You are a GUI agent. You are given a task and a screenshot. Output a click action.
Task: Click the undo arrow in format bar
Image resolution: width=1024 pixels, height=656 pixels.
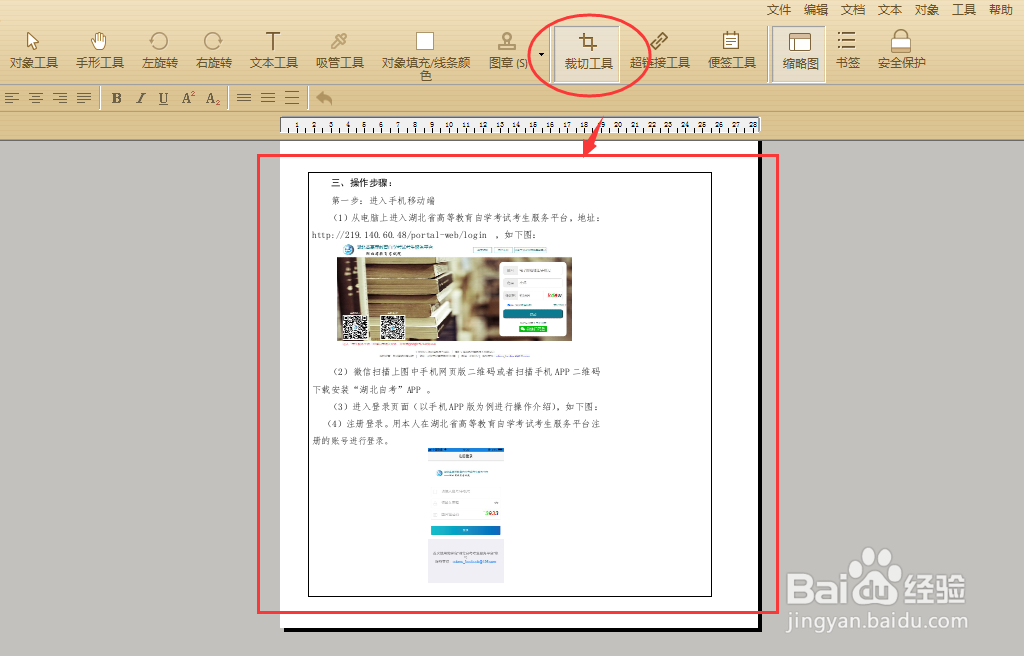click(324, 98)
